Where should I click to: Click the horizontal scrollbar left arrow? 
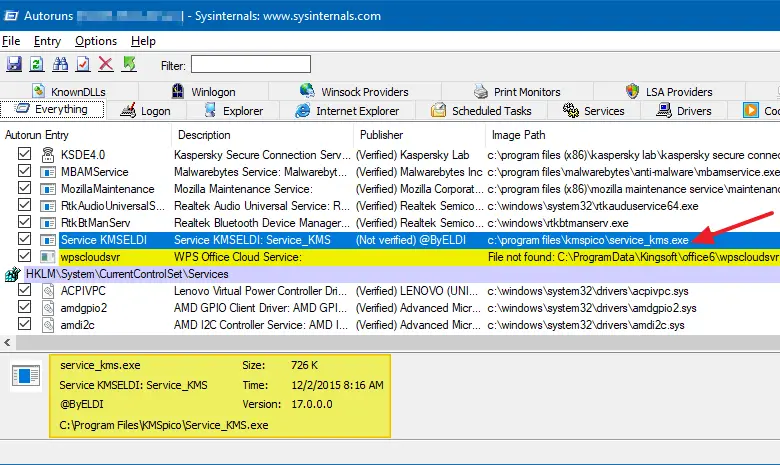[7, 342]
